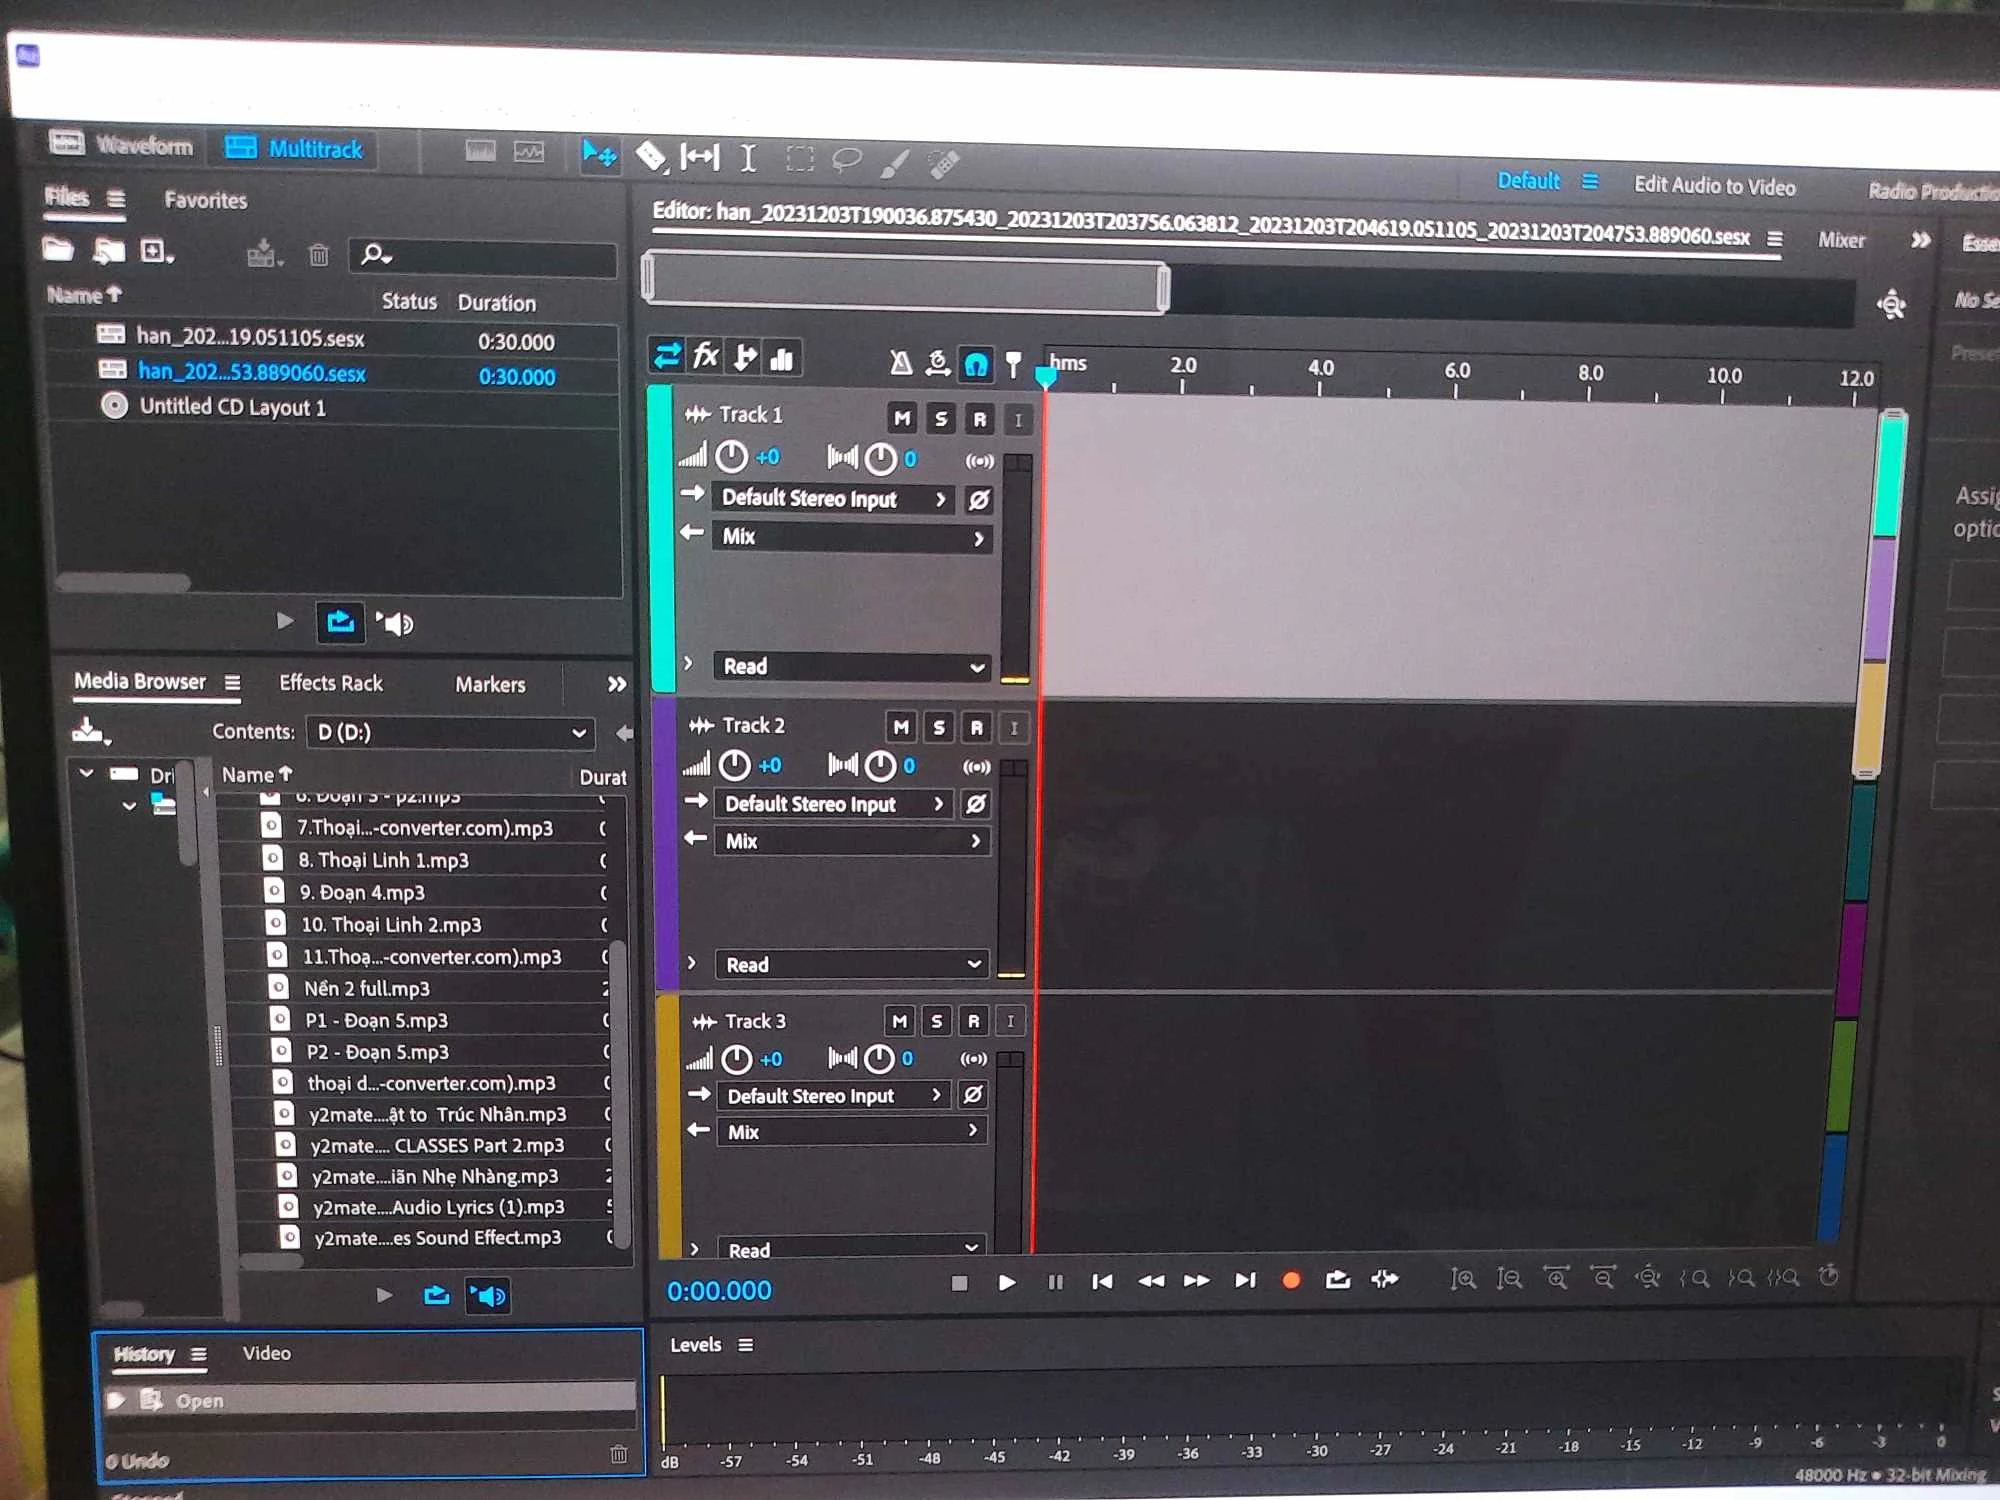The image size is (2000, 1500).
Task: Arm Track 3 for record
Action: pos(973,1021)
